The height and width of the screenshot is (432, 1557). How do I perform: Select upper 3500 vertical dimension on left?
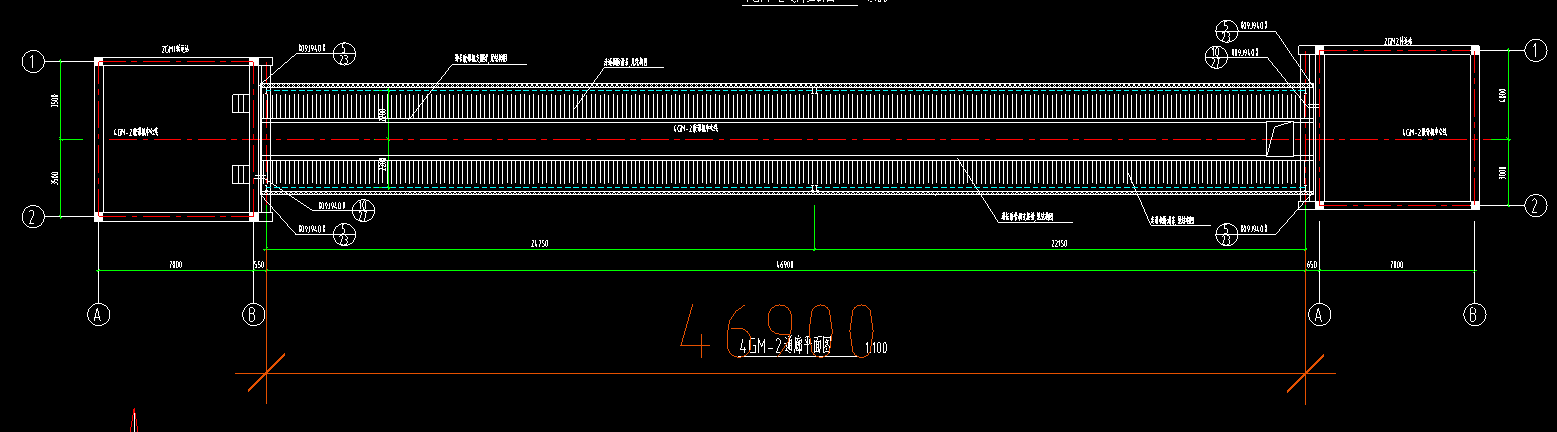tap(56, 100)
